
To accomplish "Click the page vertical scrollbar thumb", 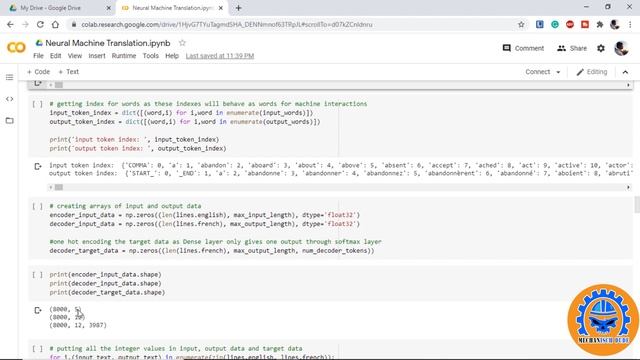I will tap(637, 204).
